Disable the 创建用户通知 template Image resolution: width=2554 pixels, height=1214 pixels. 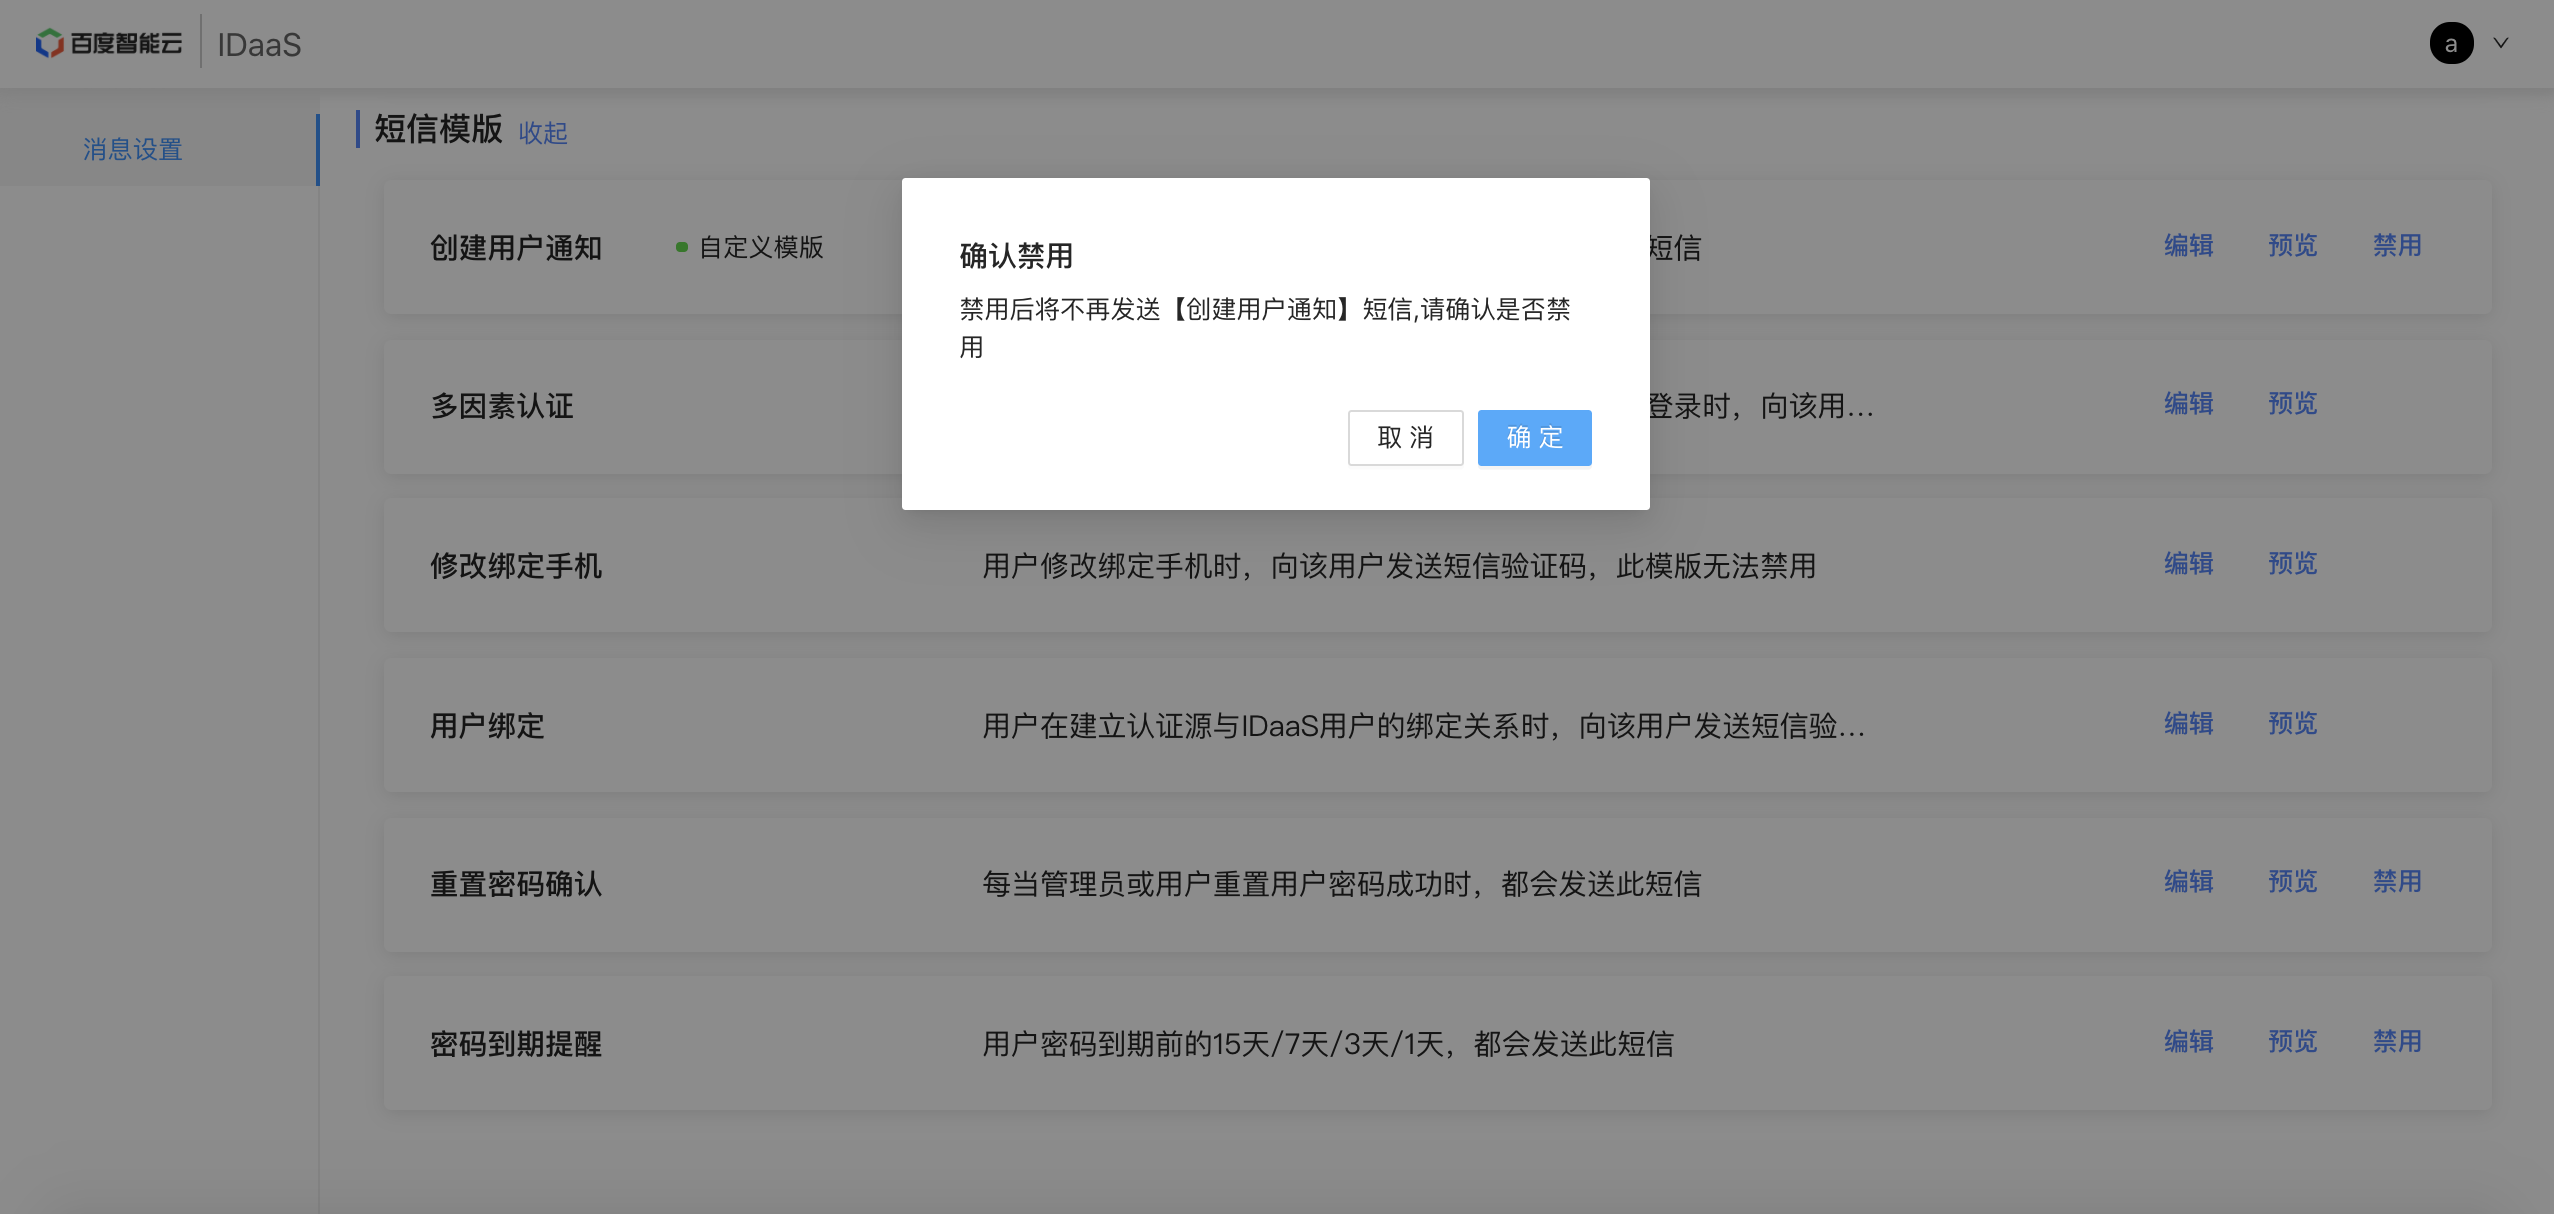click(2397, 245)
